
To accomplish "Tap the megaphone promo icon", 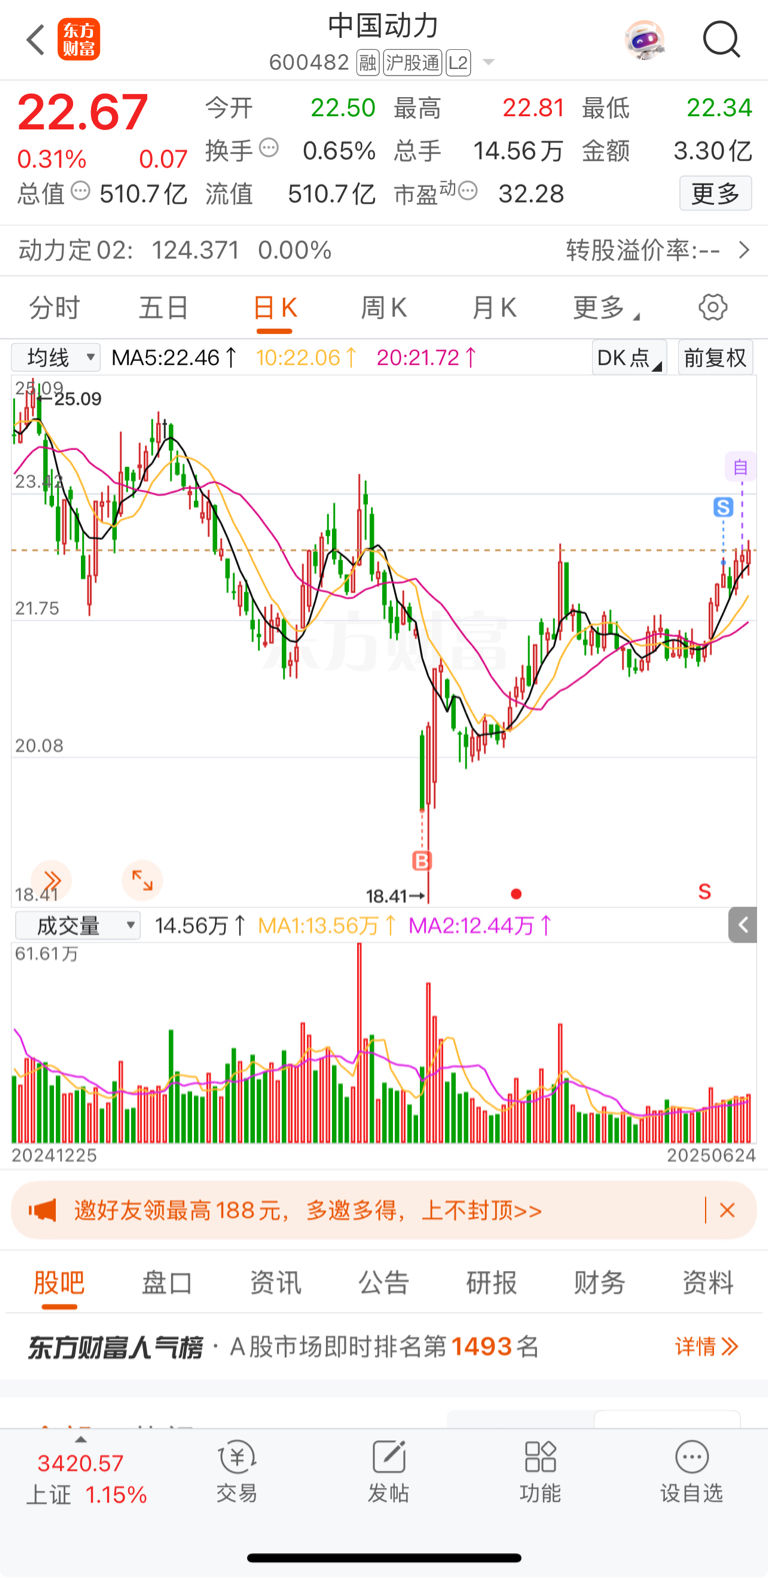I will (42, 1210).
